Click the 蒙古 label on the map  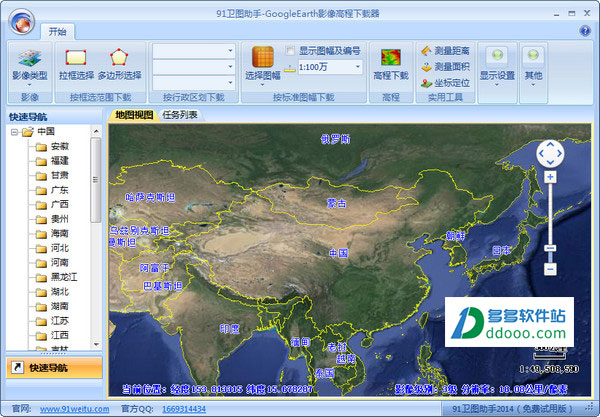click(x=336, y=204)
